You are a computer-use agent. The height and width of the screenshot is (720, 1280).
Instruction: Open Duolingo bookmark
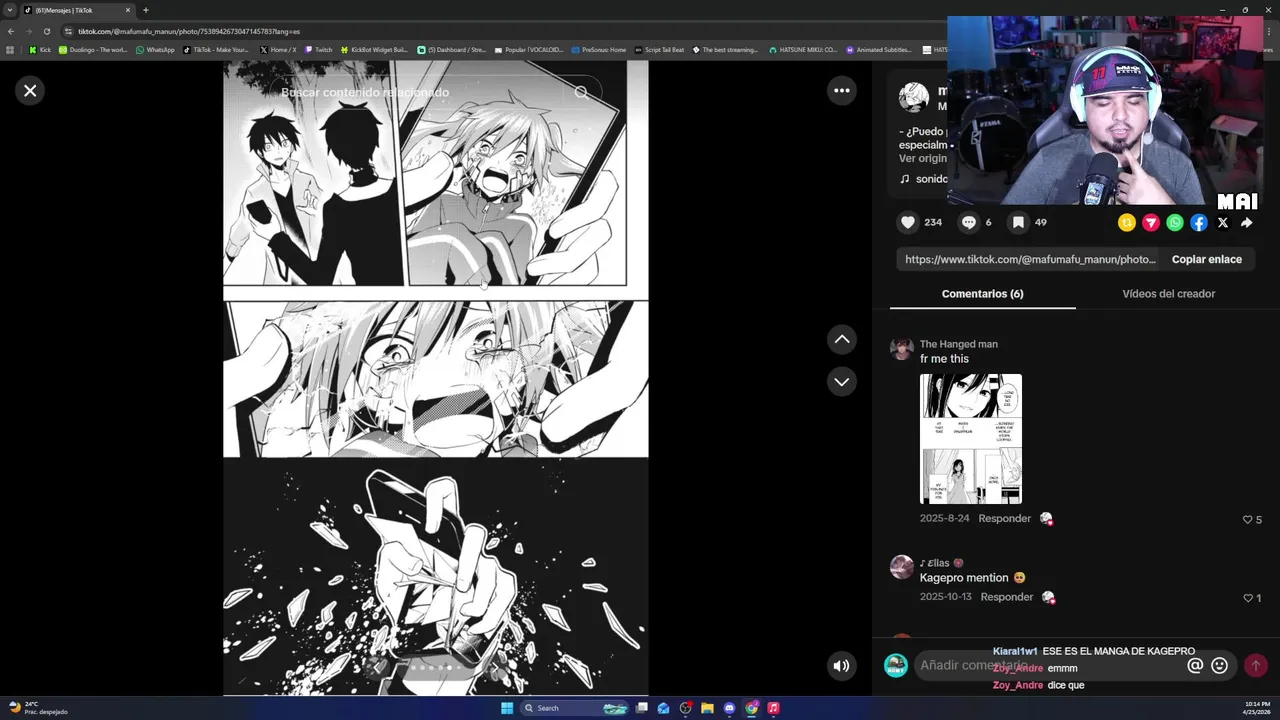pyautogui.click(x=93, y=50)
